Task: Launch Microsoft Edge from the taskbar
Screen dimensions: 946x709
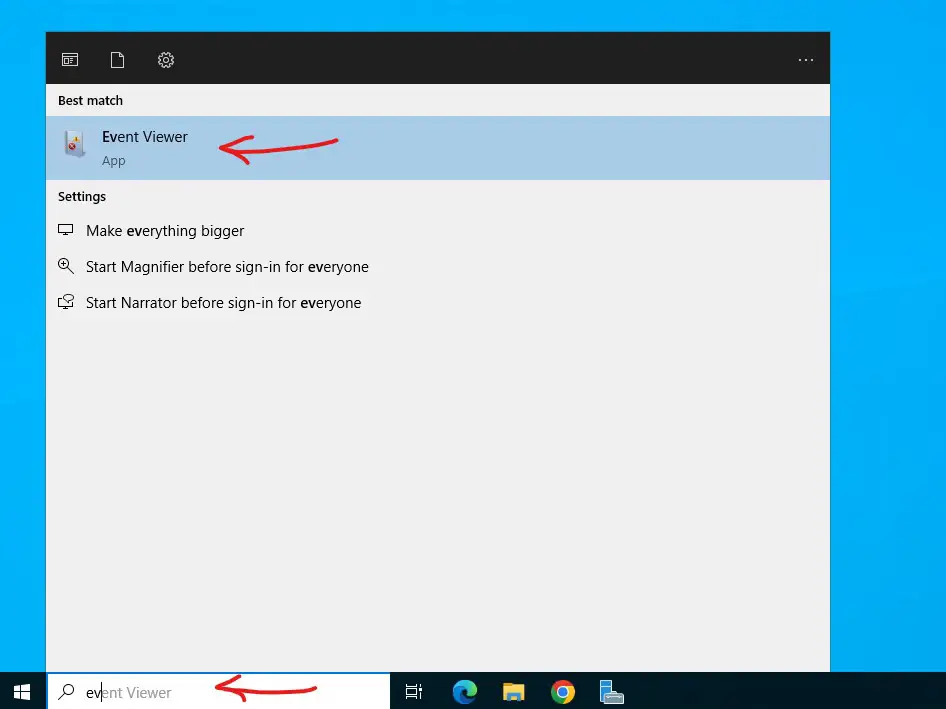Action: [465, 692]
